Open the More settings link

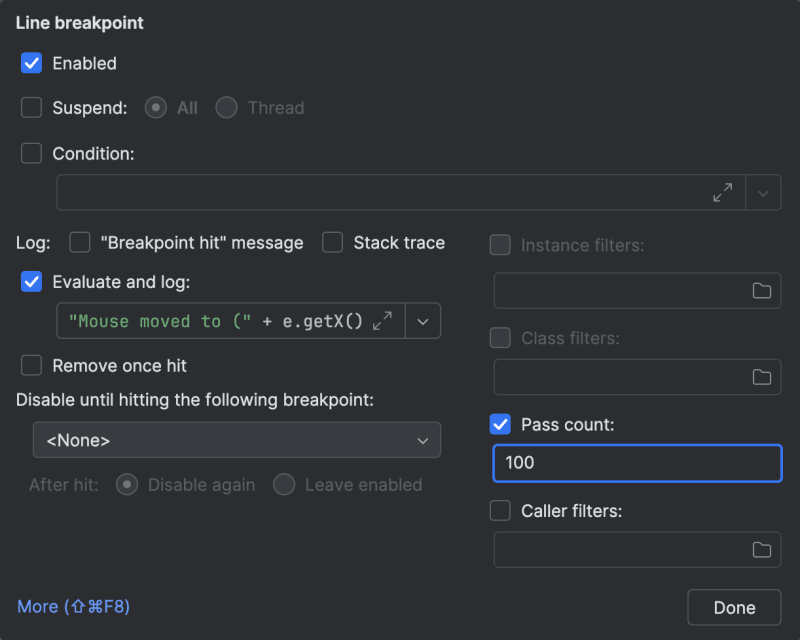73,606
